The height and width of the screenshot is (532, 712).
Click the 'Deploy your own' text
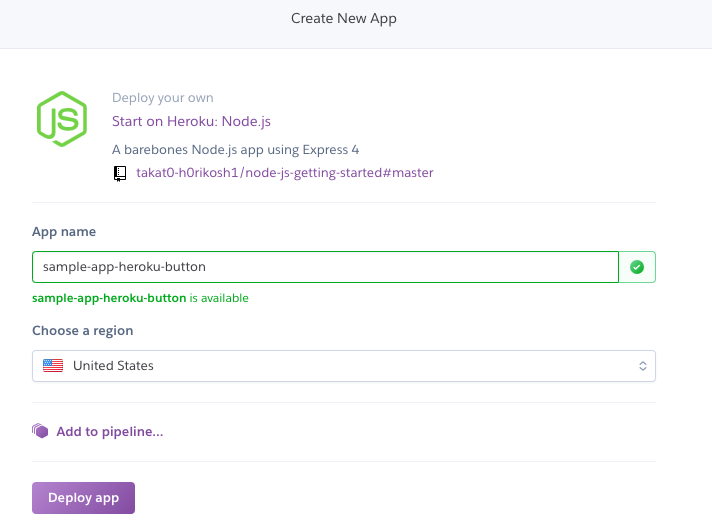tap(163, 98)
